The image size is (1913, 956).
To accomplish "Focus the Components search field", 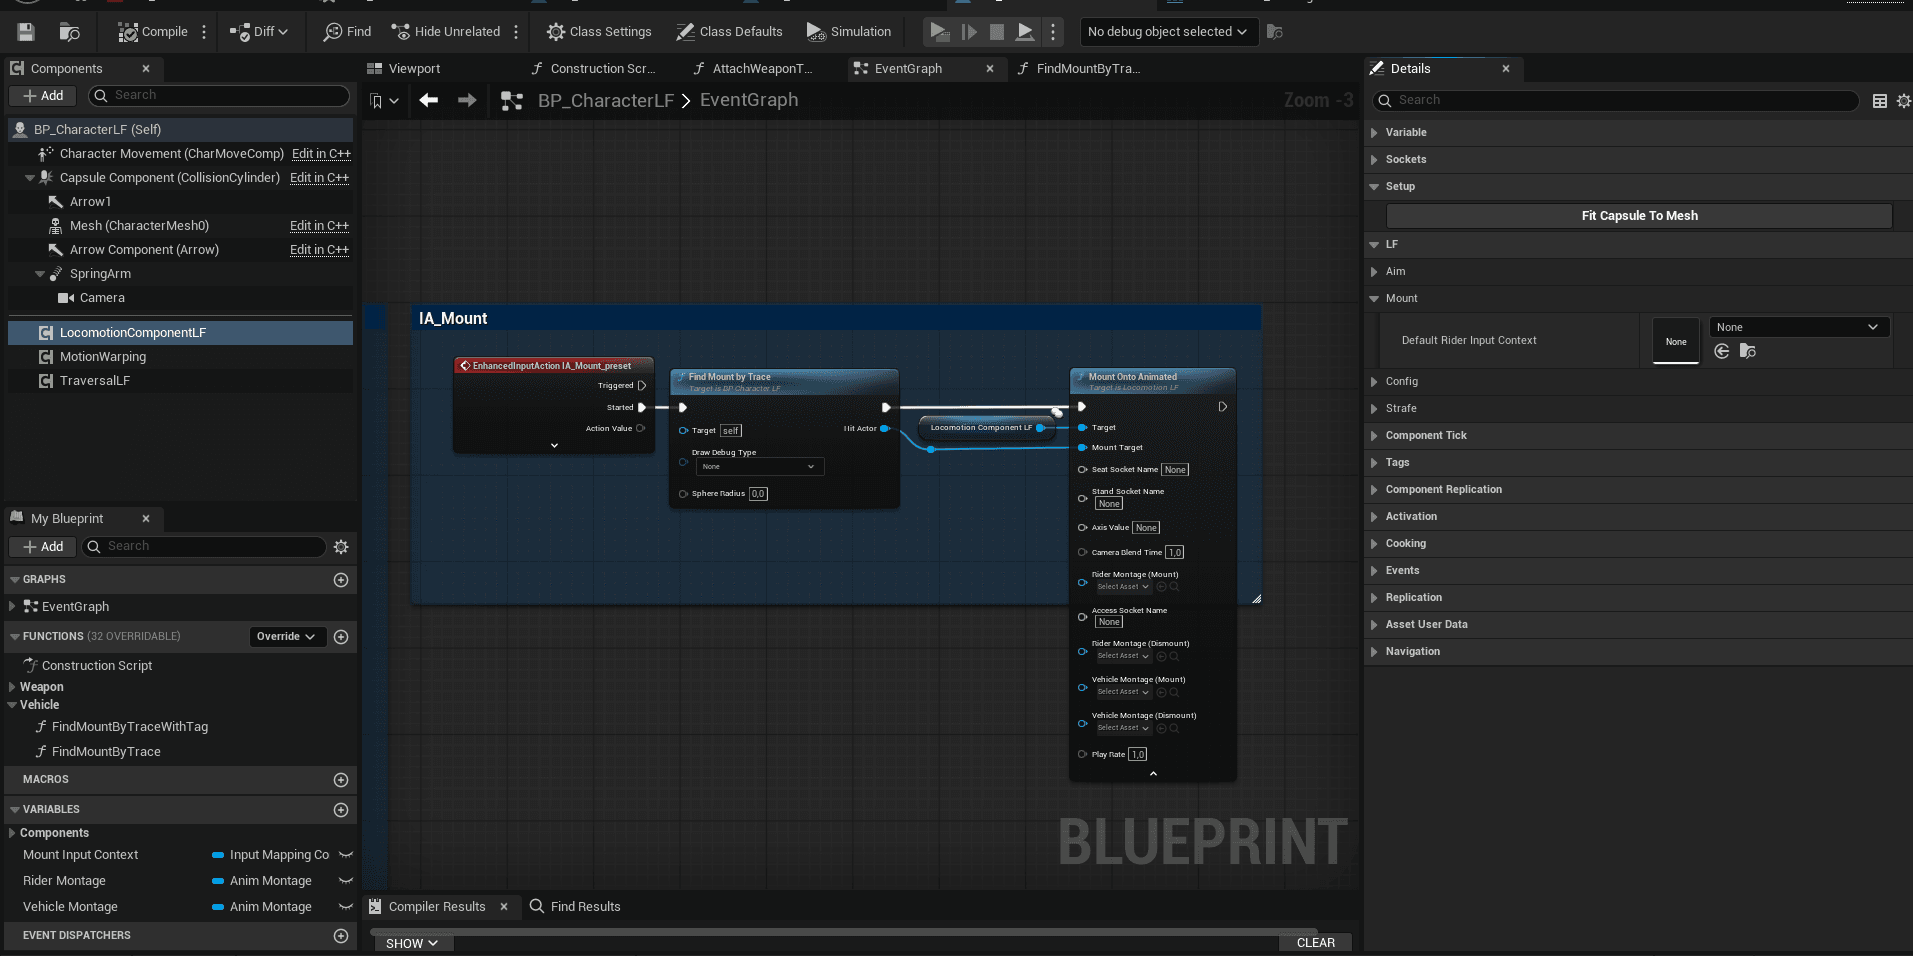I will tap(219, 95).
